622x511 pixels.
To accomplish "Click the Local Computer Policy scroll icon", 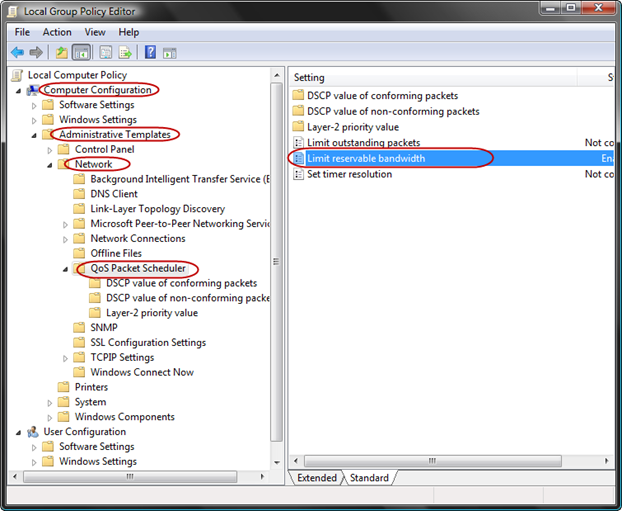I will 17,75.
